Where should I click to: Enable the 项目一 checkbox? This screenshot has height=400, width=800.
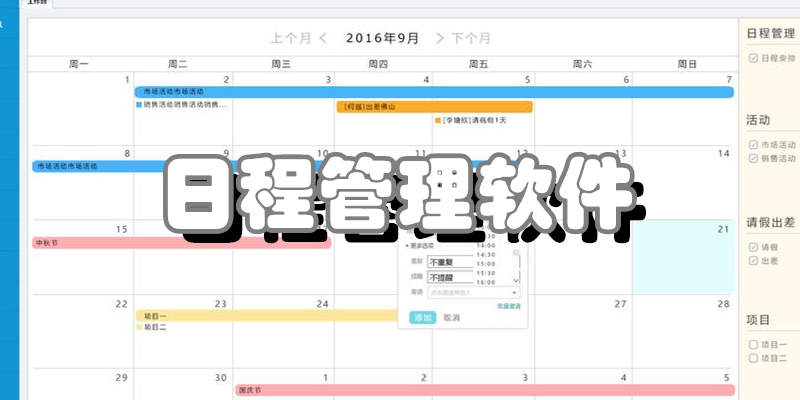tap(753, 345)
